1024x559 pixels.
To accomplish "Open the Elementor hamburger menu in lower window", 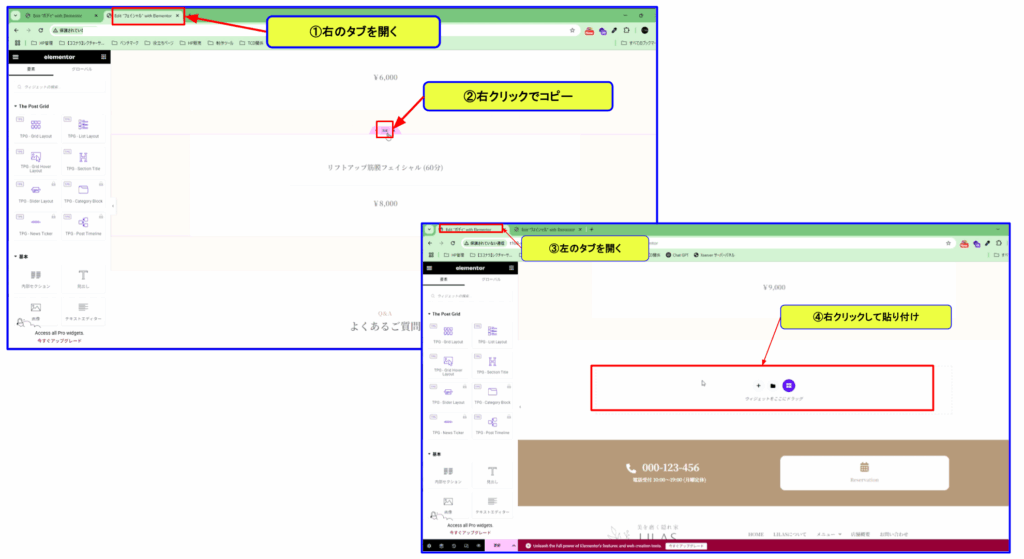I will point(429,268).
